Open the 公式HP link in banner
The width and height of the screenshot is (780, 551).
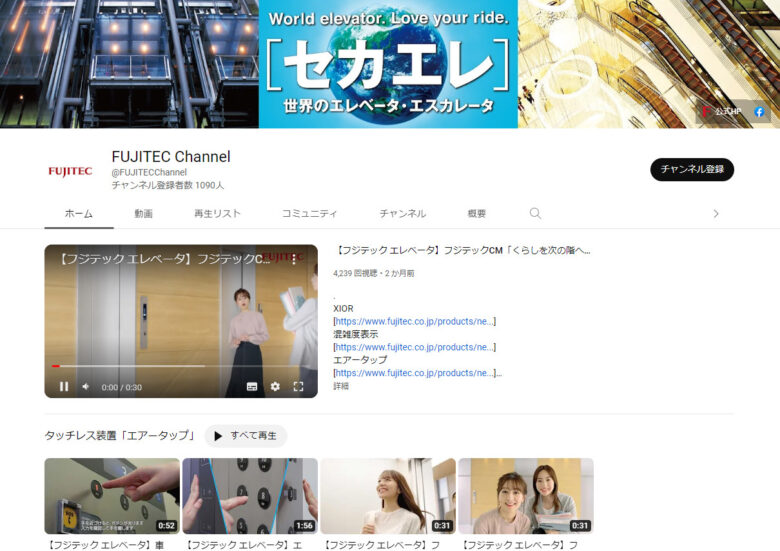[x=722, y=111]
